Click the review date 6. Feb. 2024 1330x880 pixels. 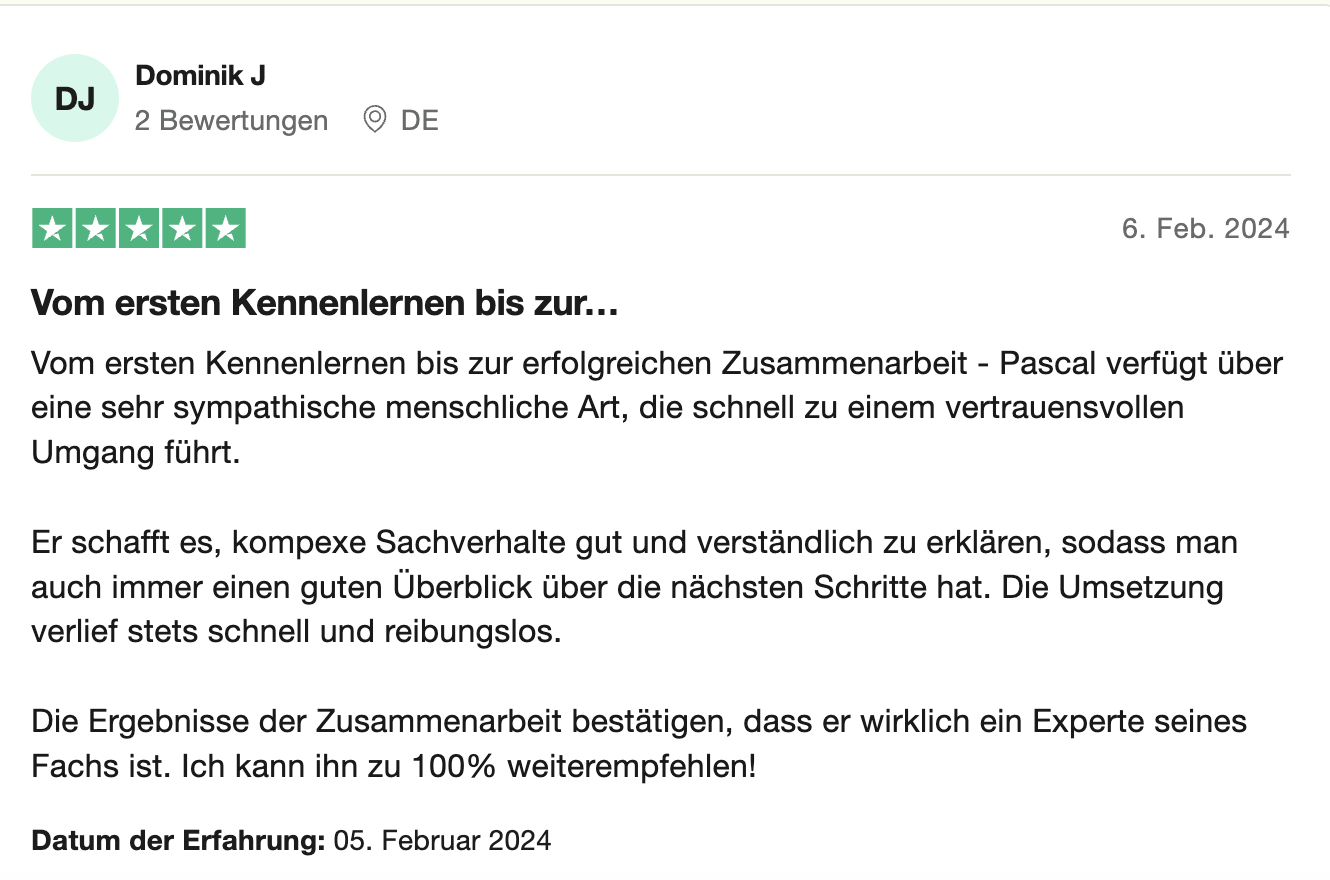[x=1205, y=229]
